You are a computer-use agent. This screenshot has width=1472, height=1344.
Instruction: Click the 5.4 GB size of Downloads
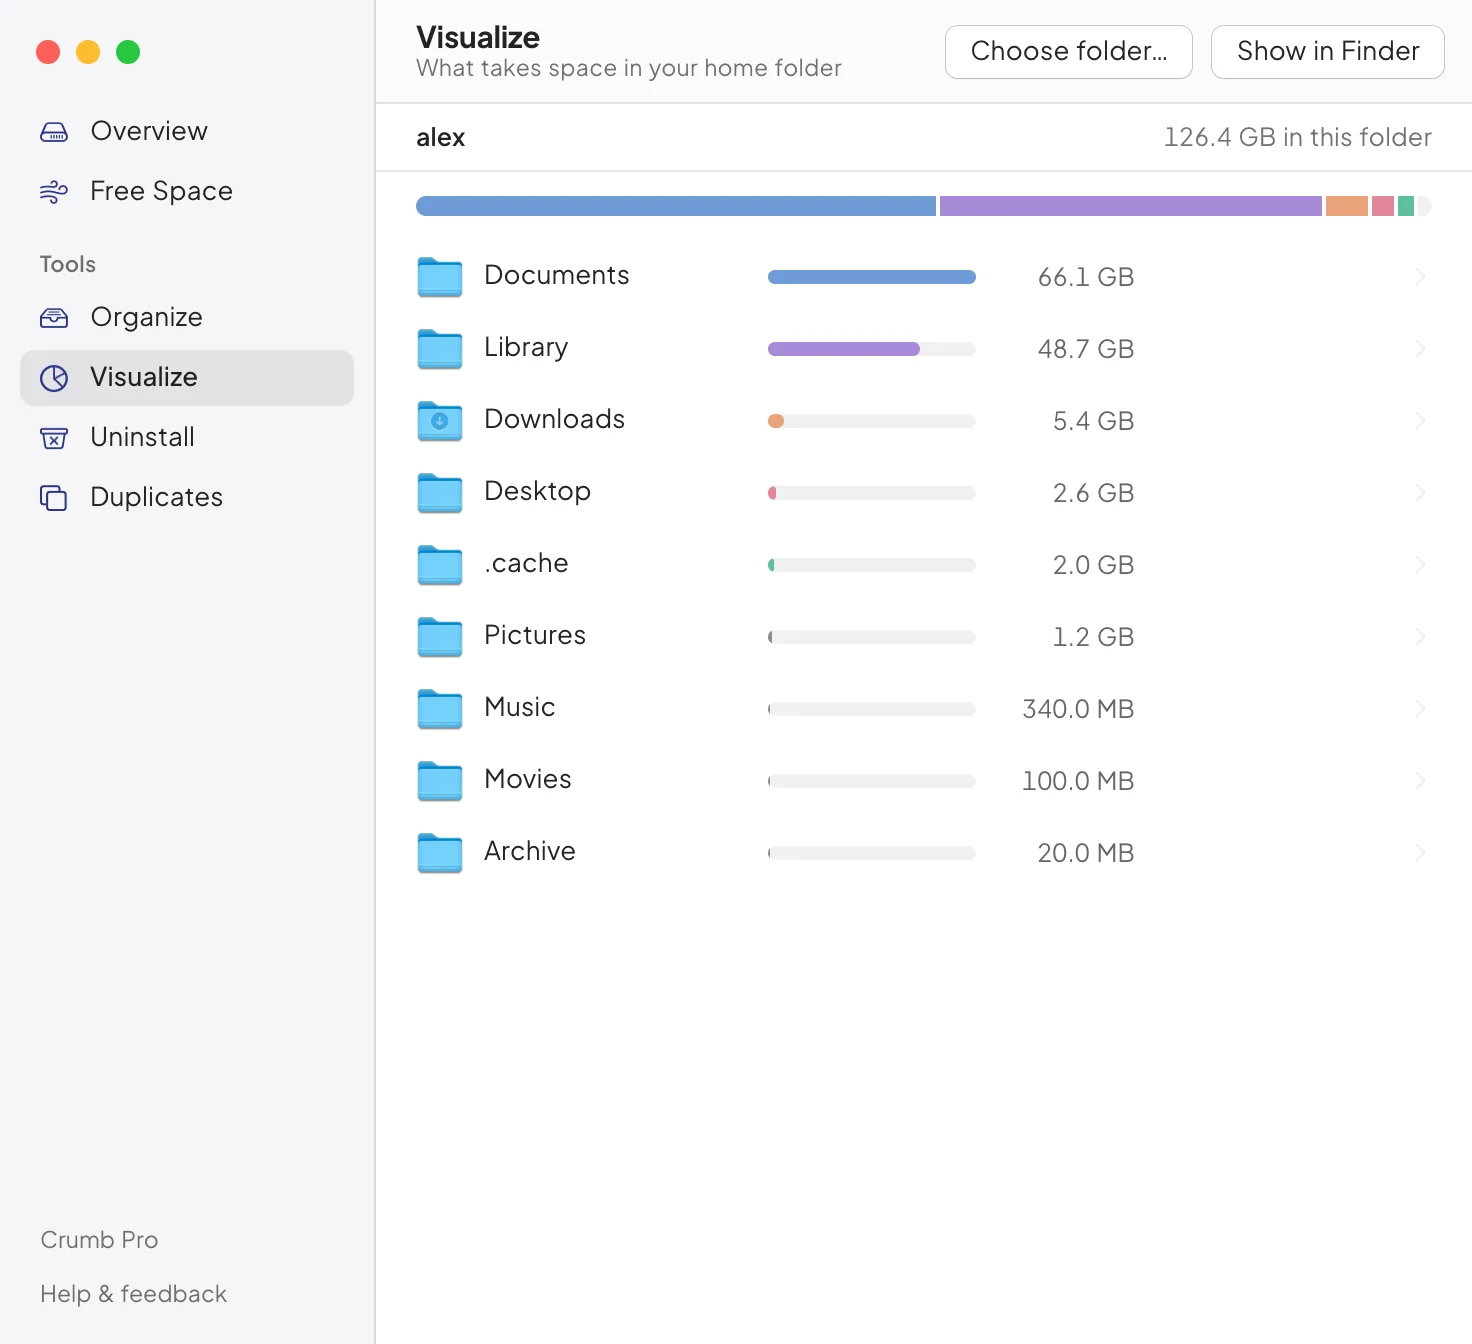coord(1094,421)
